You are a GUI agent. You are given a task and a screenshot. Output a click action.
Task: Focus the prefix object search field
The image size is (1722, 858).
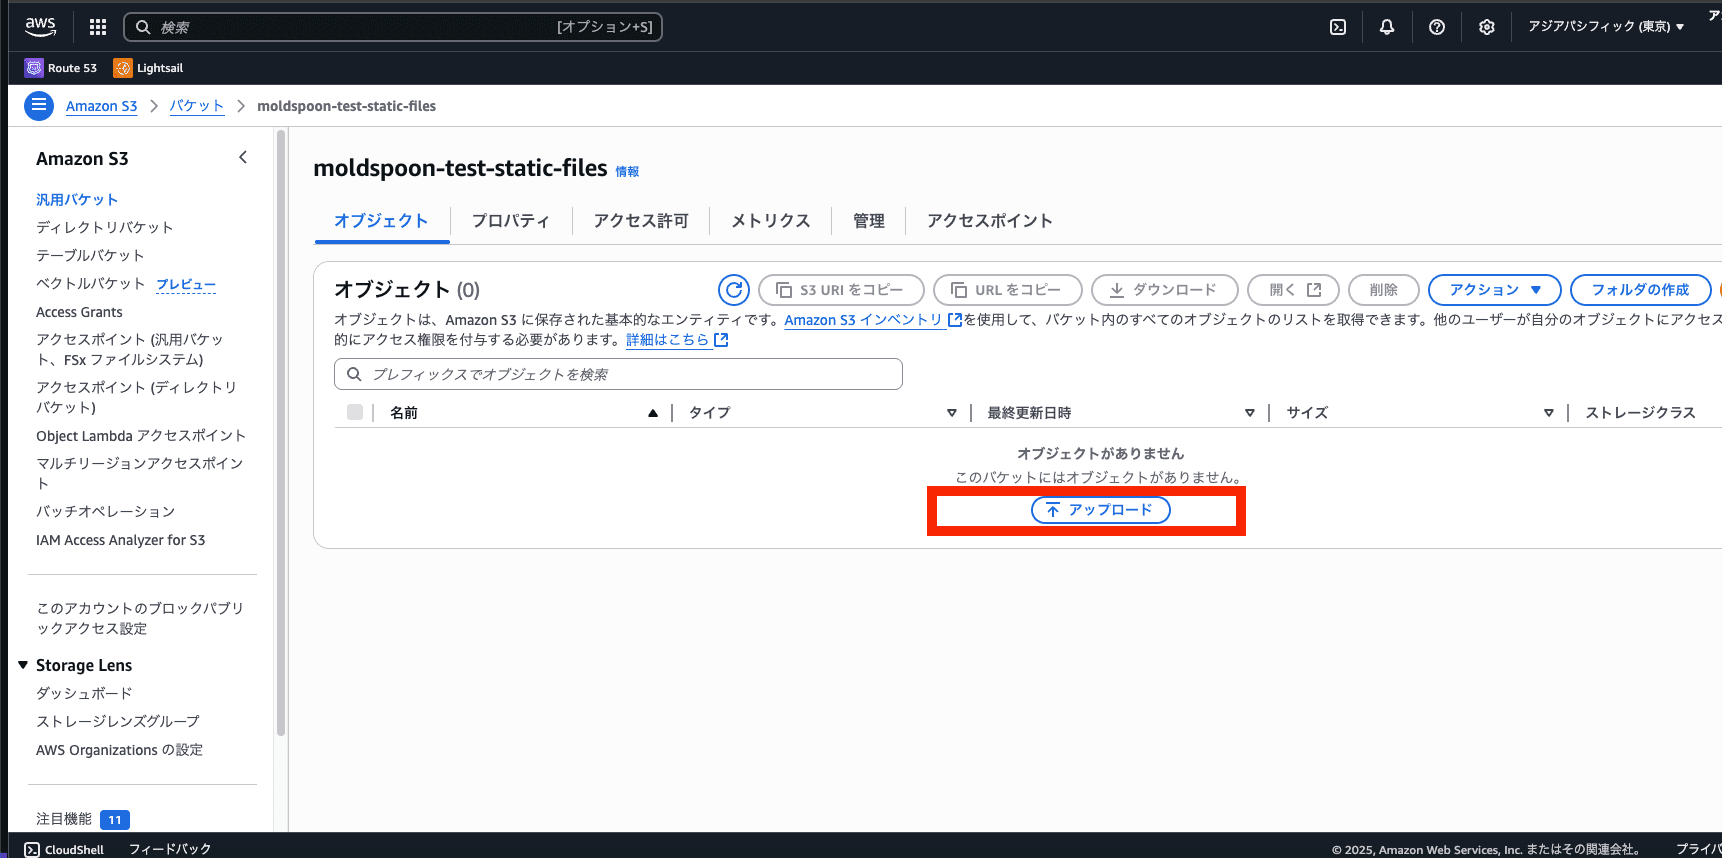coord(618,374)
